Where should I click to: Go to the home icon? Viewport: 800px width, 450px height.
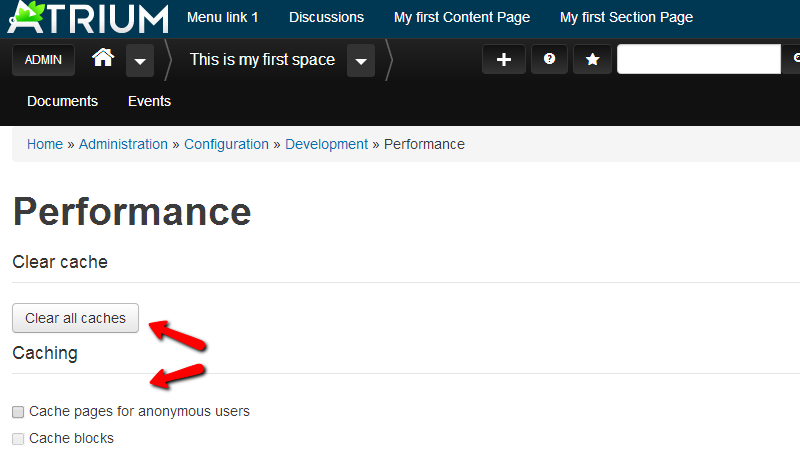103,59
